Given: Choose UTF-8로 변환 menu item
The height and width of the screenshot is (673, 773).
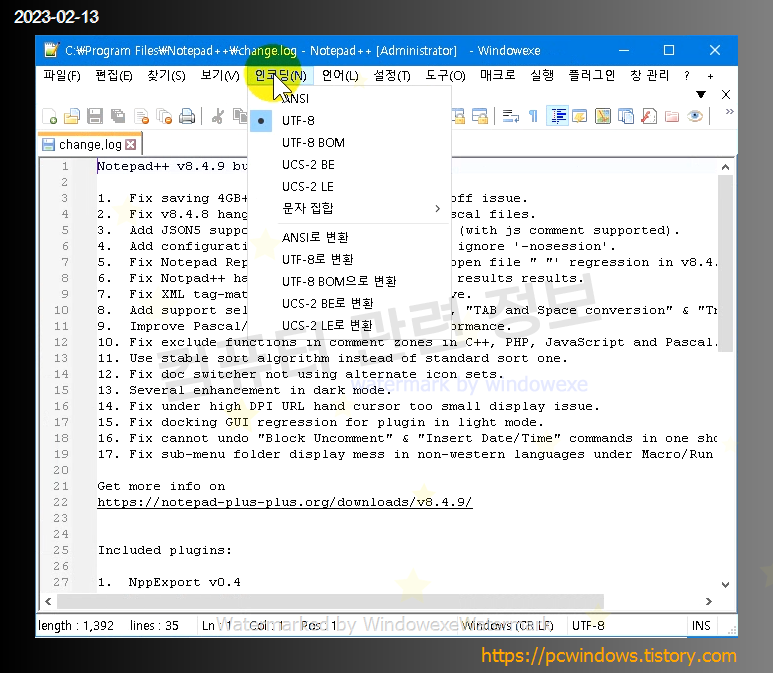Looking at the screenshot, I should point(350,259).
